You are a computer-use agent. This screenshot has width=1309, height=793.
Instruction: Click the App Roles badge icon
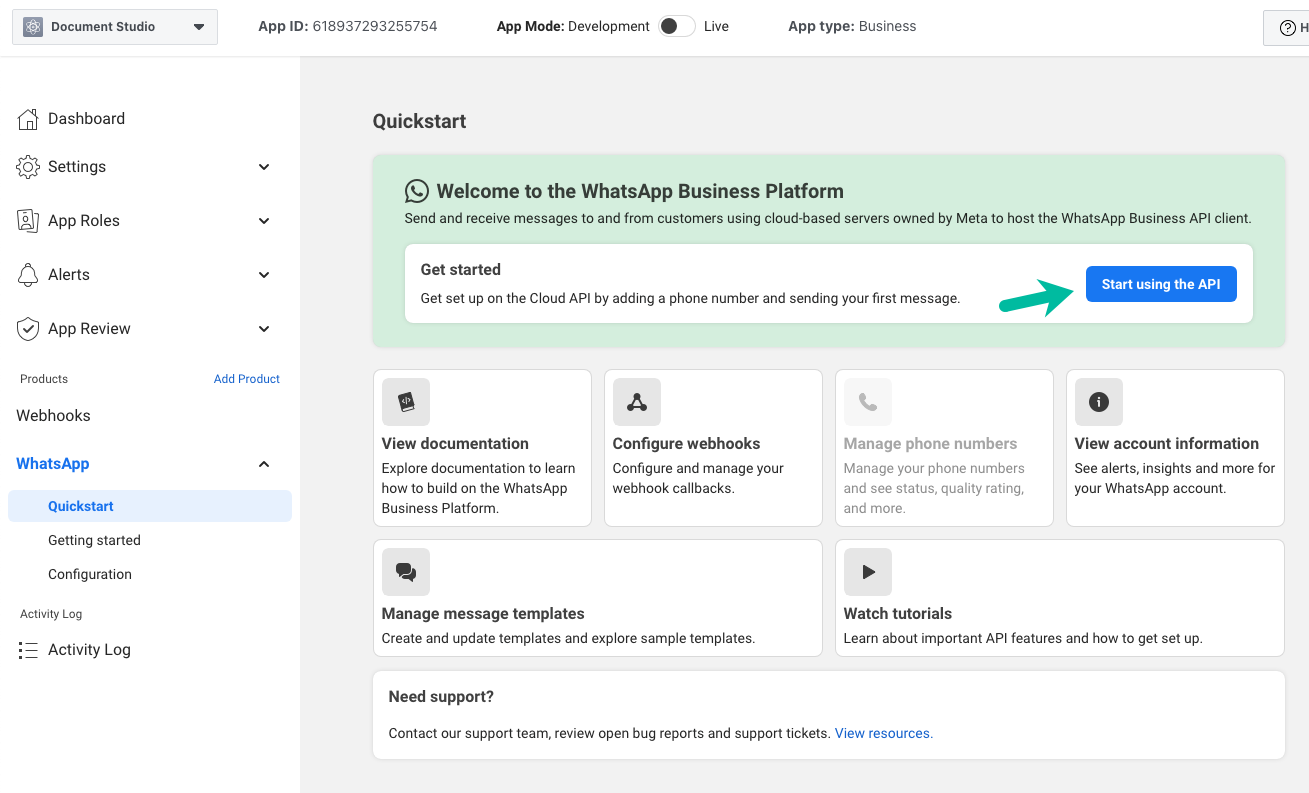(x=28, y=221)
